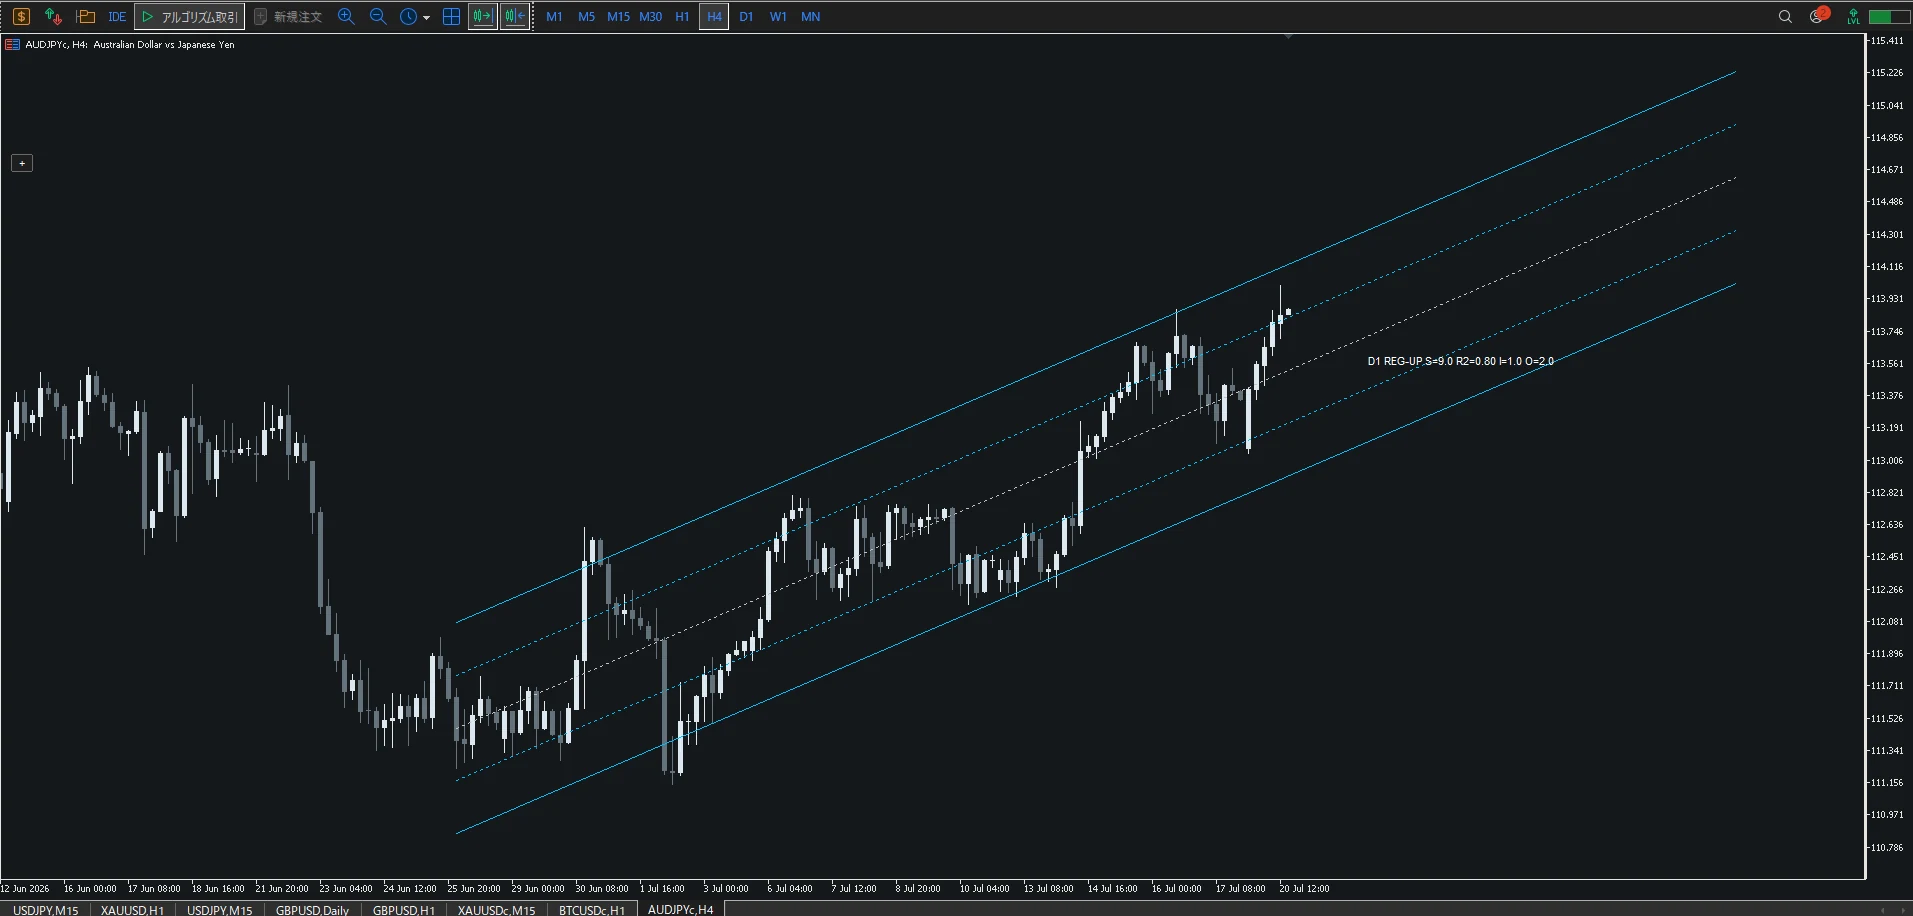Open the GBPUSD,H1 chart tab

(403, 909)
